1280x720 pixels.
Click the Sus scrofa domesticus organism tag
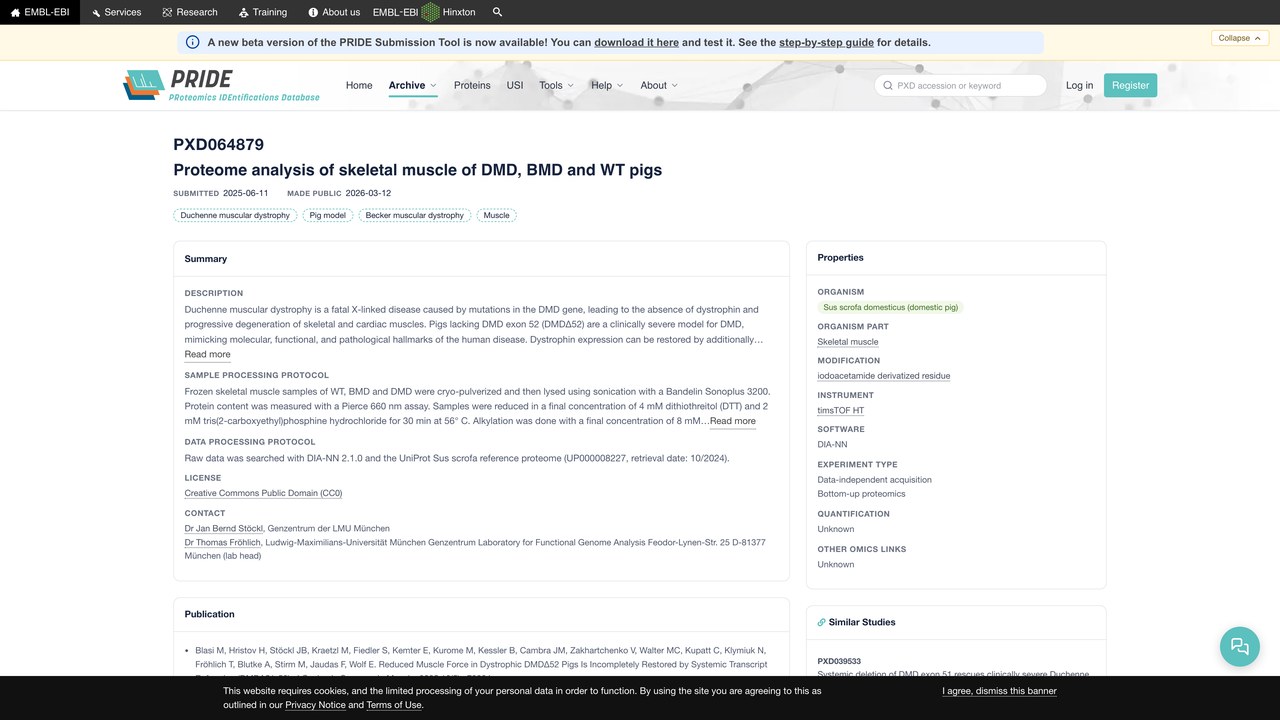tap(891, 307)
